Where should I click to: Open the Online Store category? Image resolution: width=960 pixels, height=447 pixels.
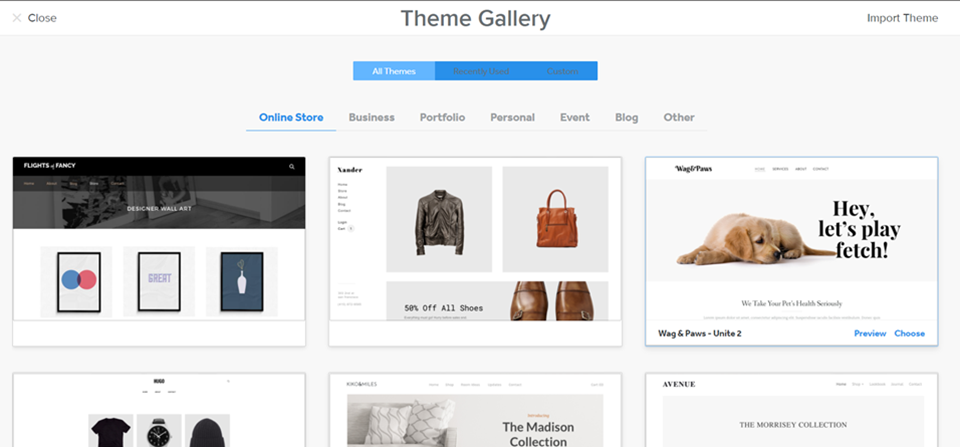tap(291, 118)
